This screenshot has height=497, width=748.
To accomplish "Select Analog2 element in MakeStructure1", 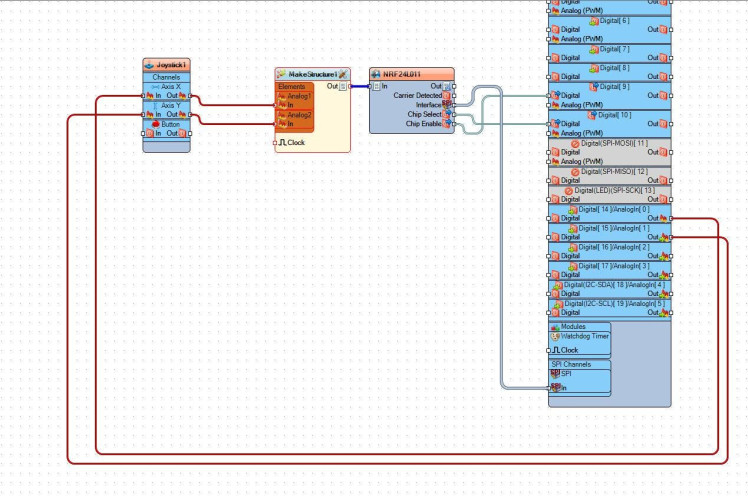I will (x=295, y=115).
